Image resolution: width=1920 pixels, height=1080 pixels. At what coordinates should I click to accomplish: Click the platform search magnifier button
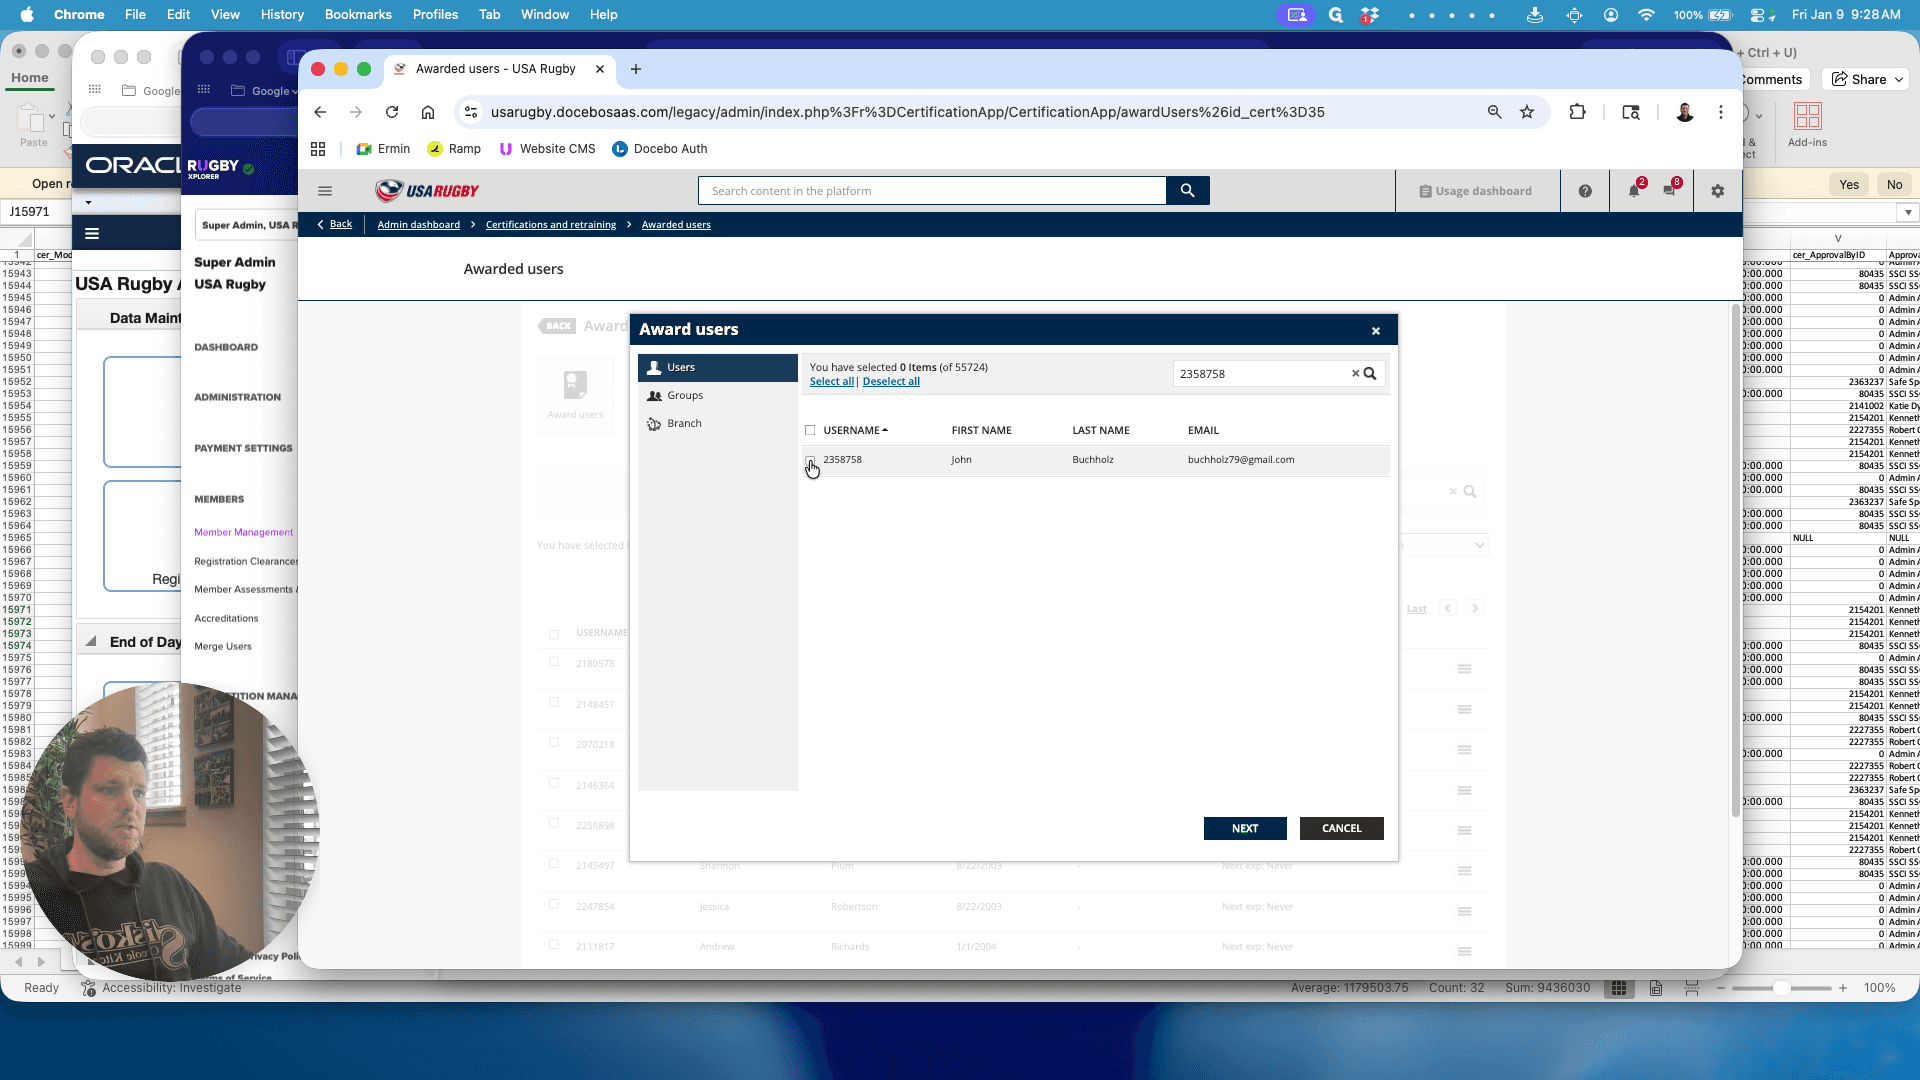pos(1187,191)
